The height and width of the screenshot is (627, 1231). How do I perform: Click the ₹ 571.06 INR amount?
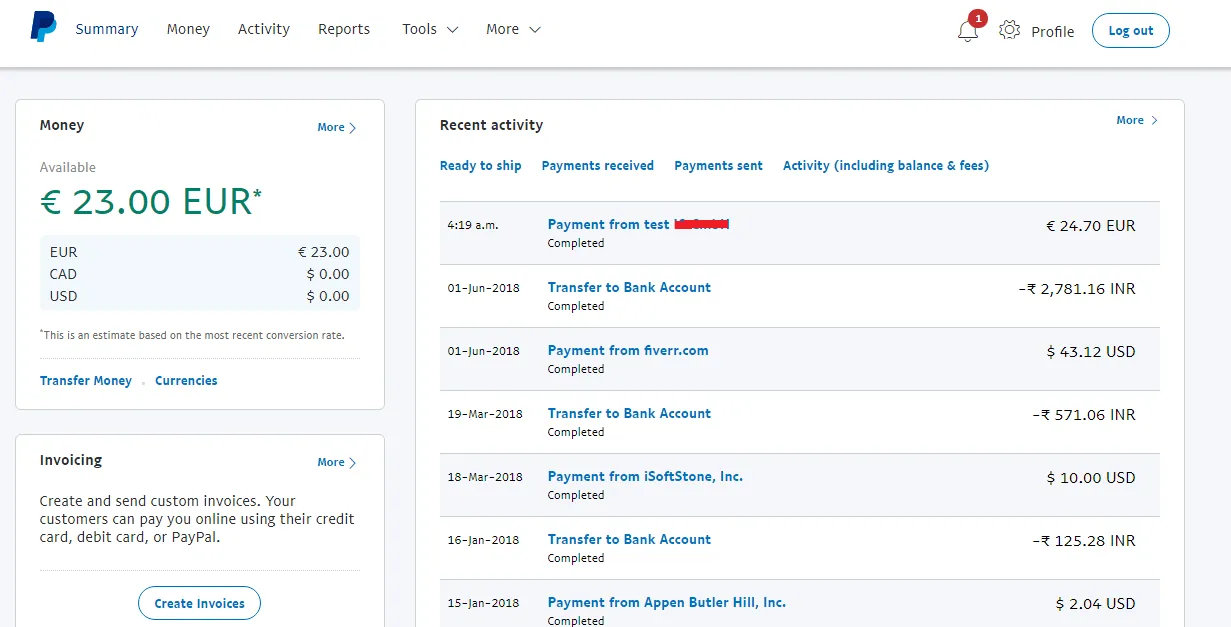tap(1084, 415)
